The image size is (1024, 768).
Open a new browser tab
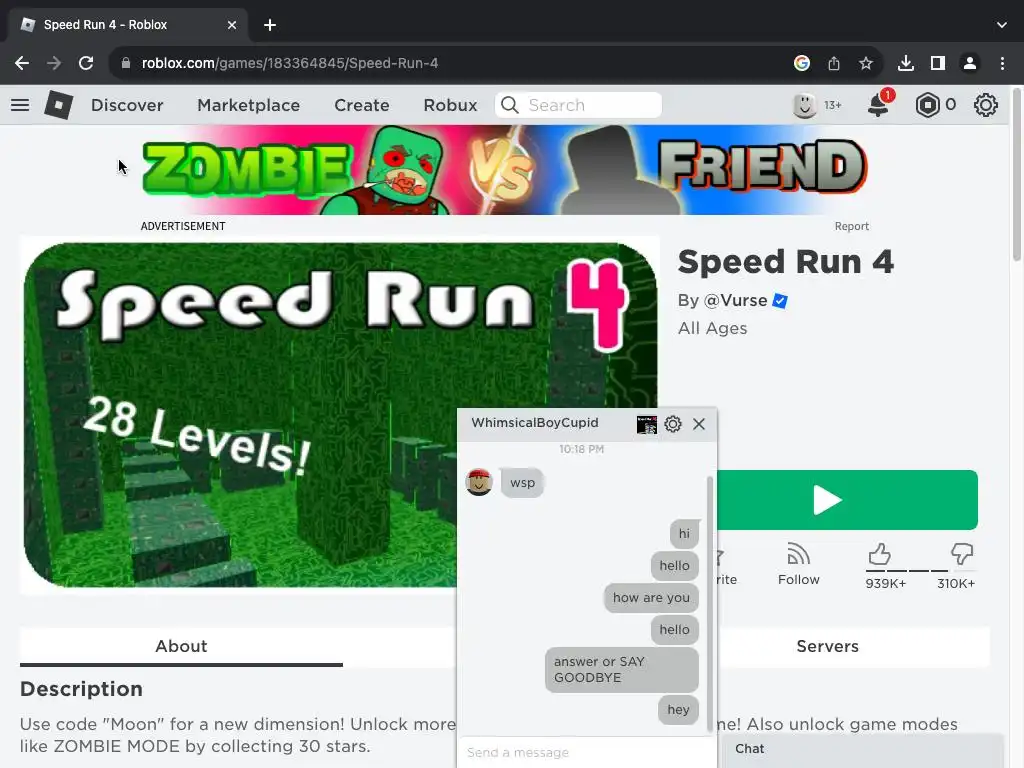[x=270, y=25]
